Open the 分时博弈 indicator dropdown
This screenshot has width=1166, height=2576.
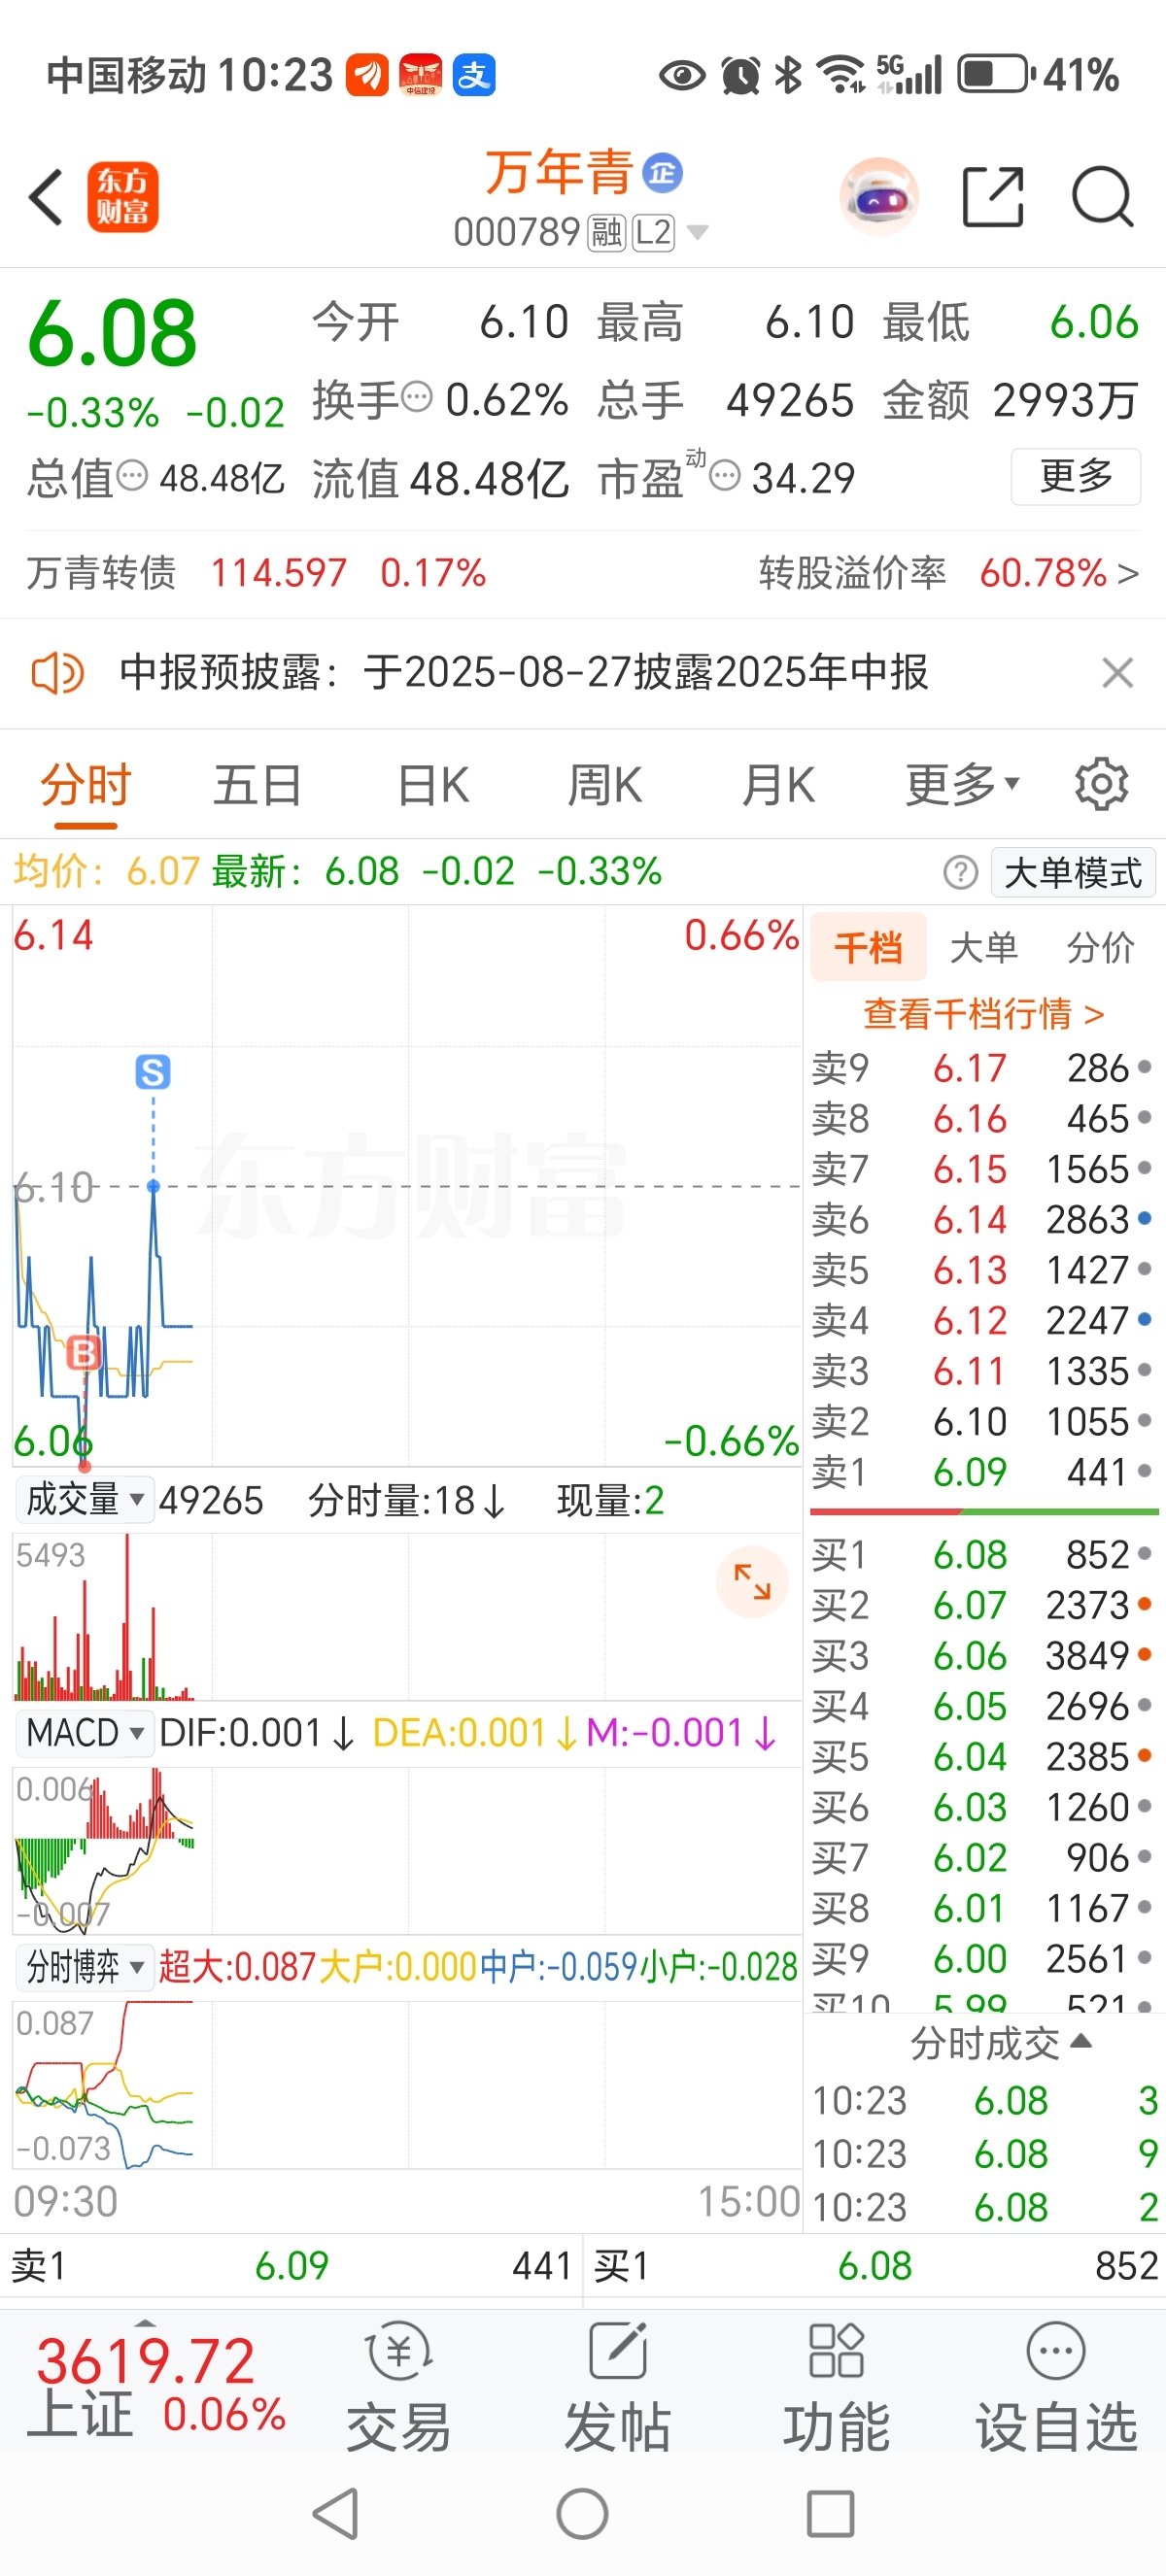85,1967
